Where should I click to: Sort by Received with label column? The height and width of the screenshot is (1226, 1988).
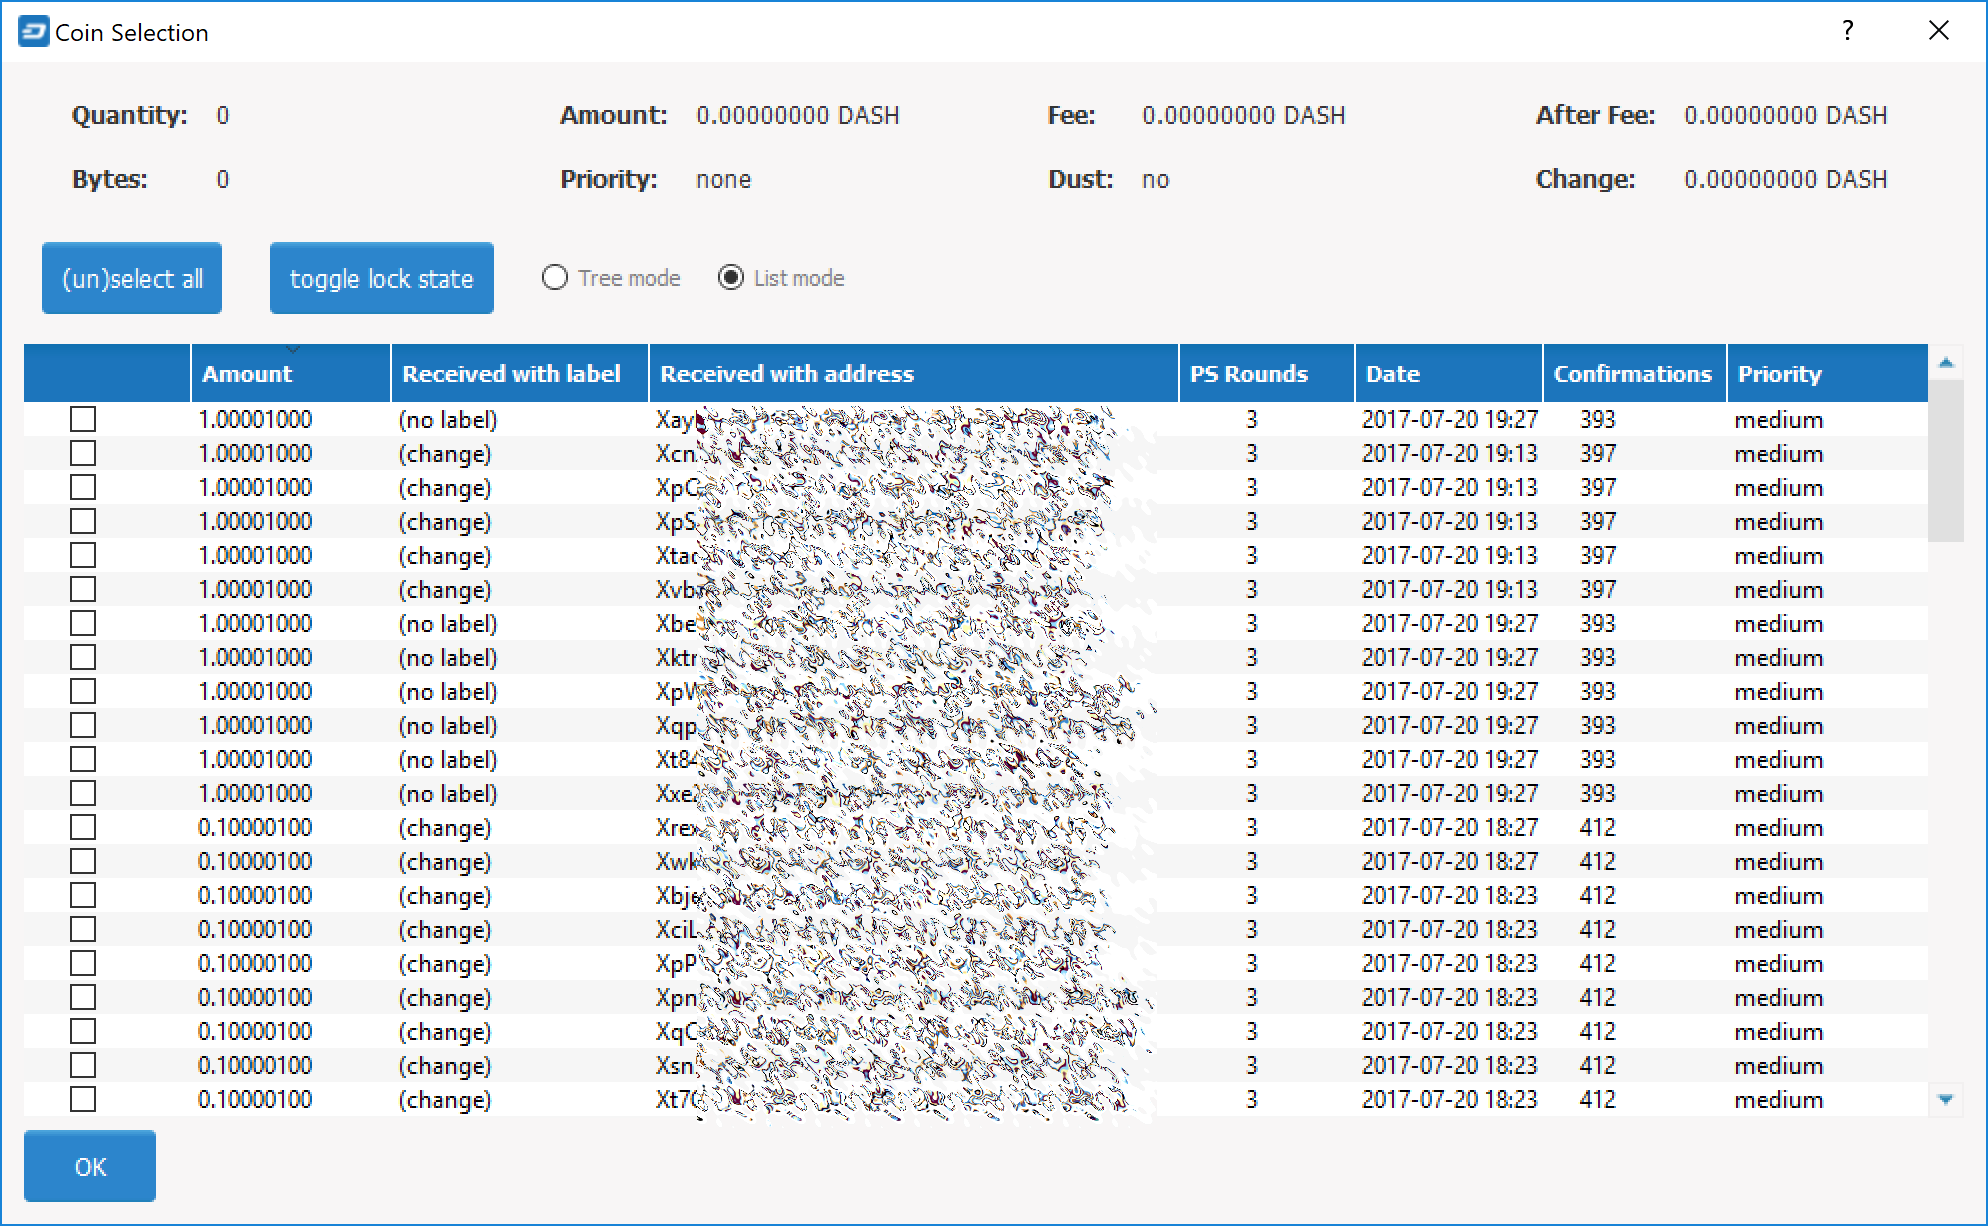520,373
